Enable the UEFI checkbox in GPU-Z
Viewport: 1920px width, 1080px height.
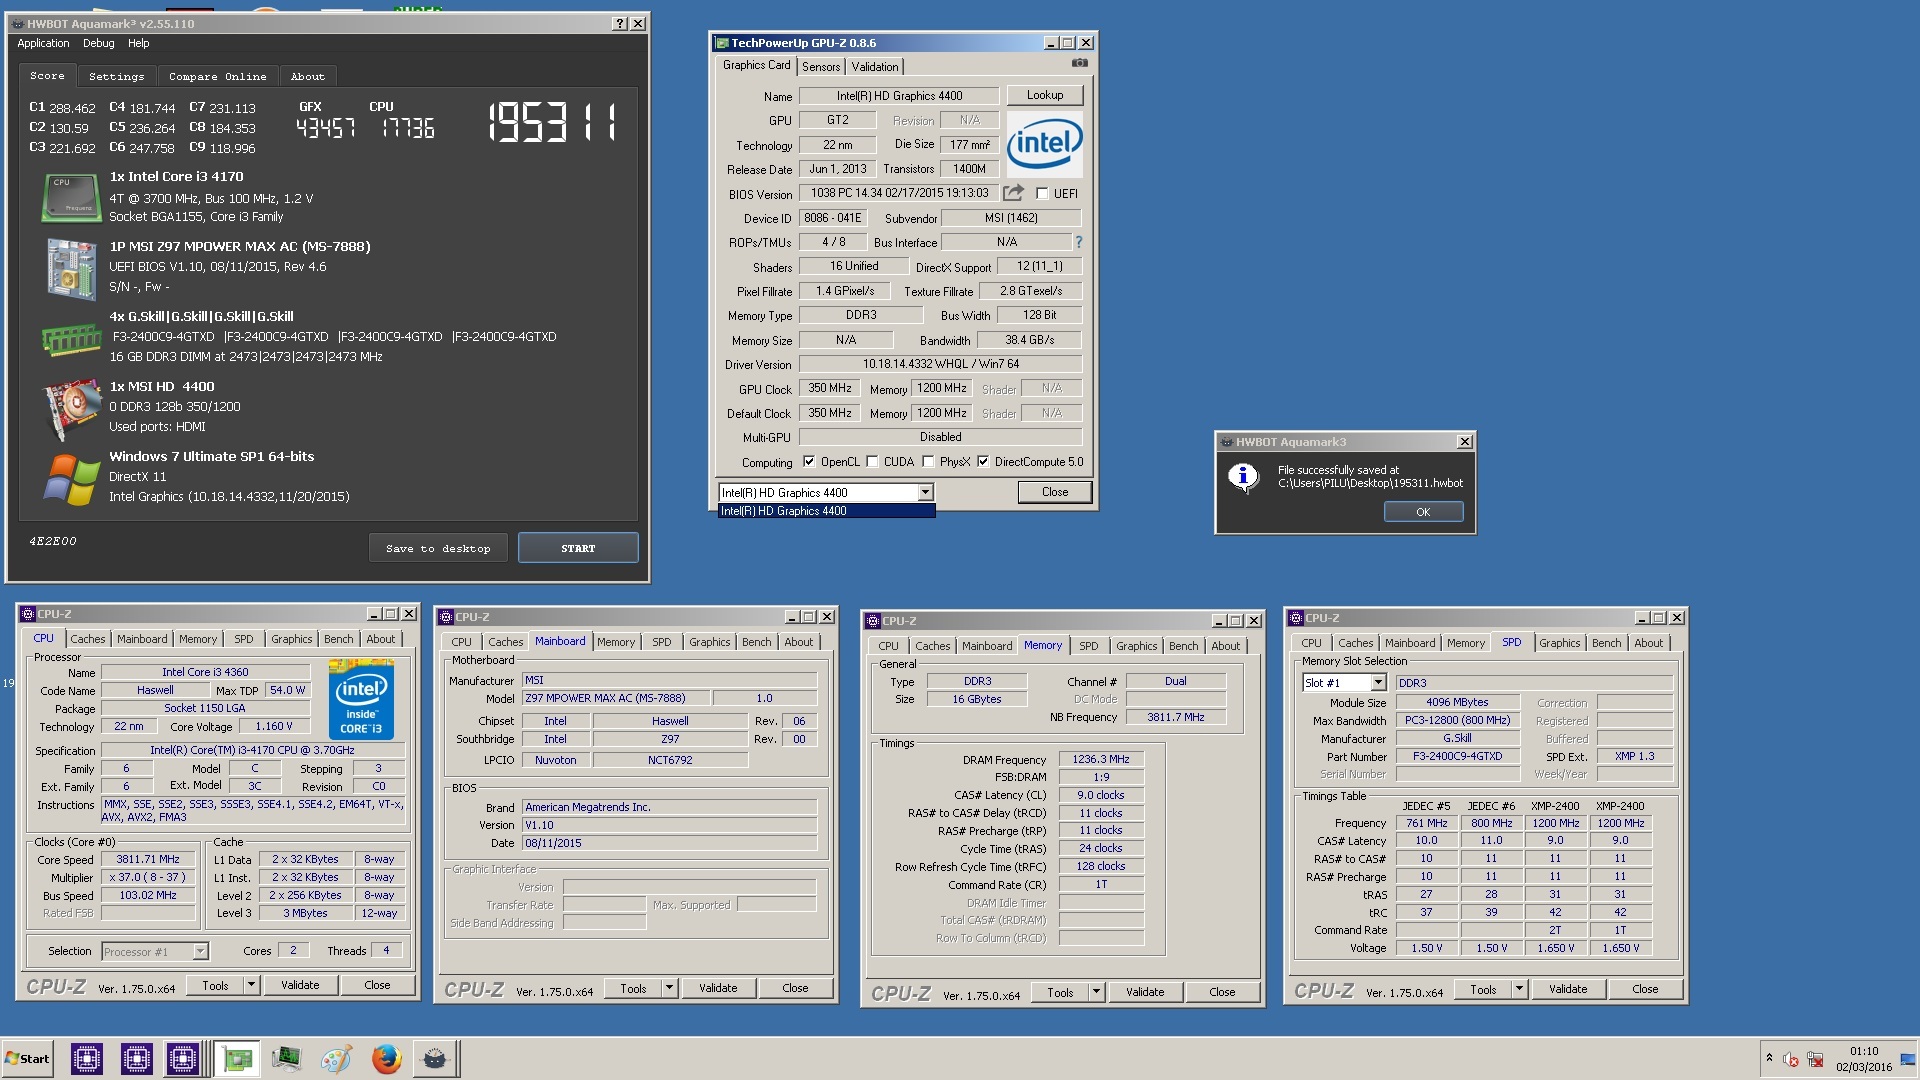pos(1042,194)
